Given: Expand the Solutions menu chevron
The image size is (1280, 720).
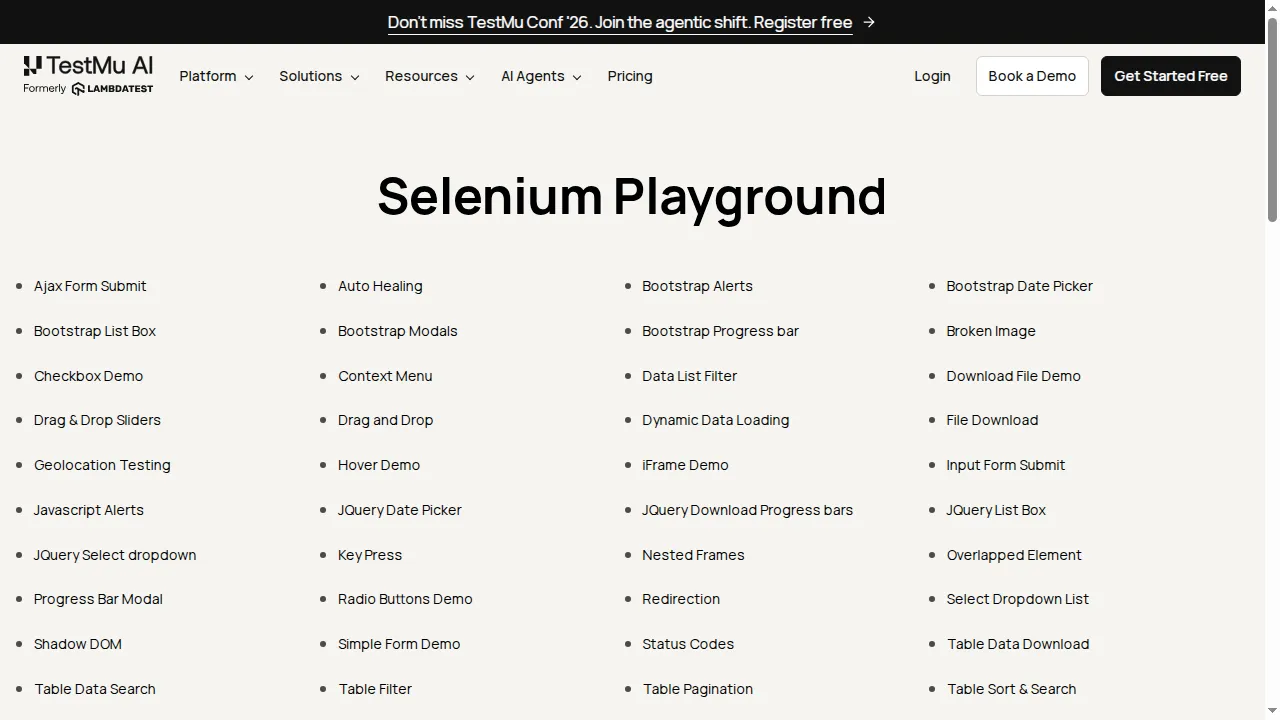Looking at the screenshot, I should point(354,77).
